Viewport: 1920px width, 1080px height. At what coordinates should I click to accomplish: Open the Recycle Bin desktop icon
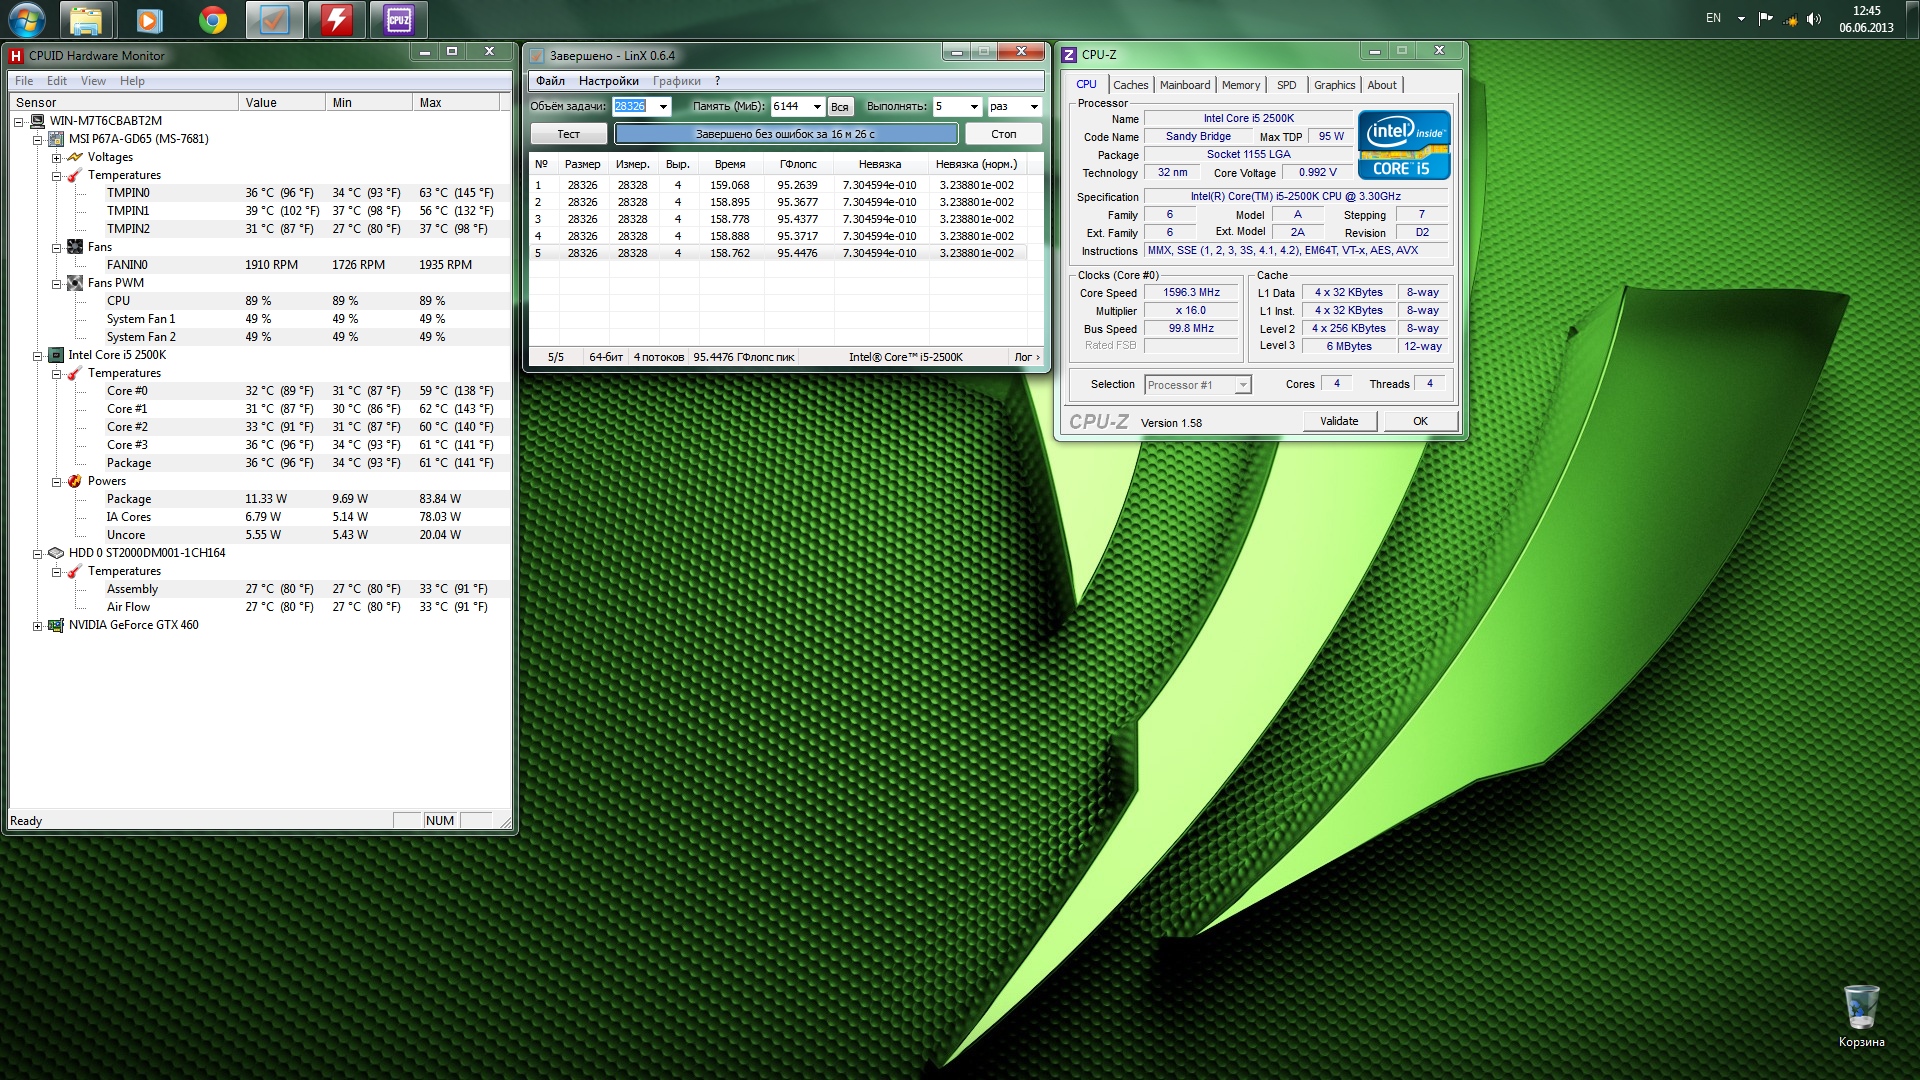point(1860,1008)
